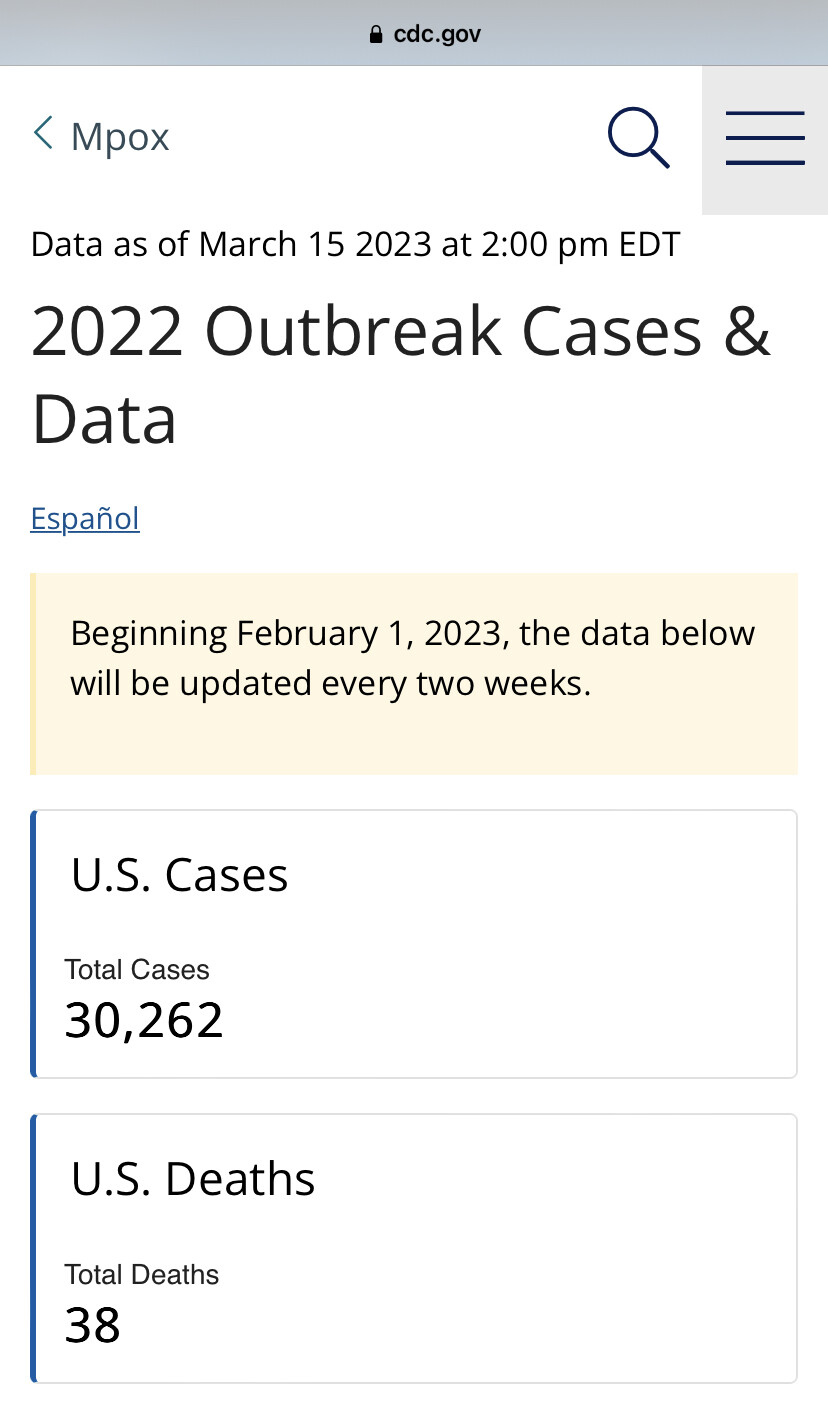Tap the lock icon in address bar

coord(376,35)
